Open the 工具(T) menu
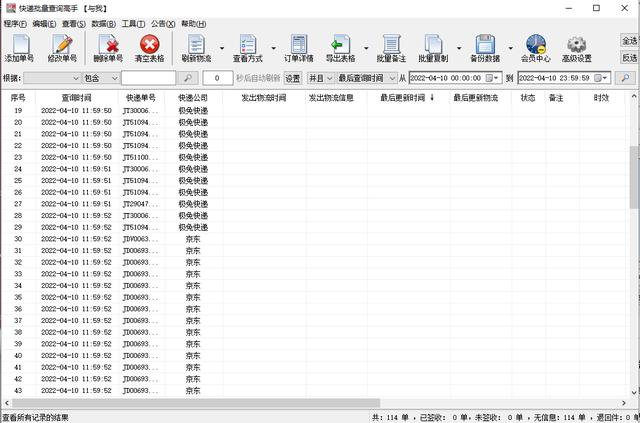640x423 pixels. [133, 24]
